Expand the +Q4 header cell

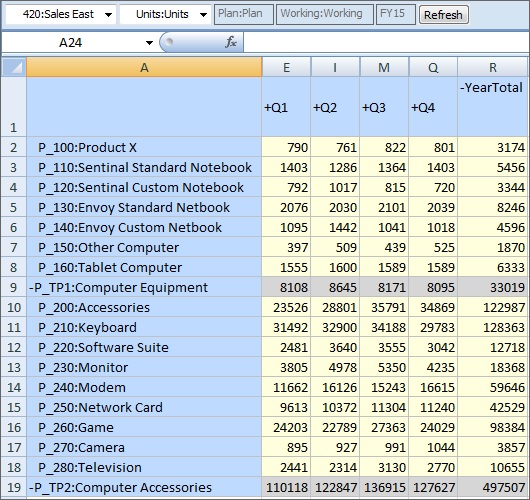[433, 107]
